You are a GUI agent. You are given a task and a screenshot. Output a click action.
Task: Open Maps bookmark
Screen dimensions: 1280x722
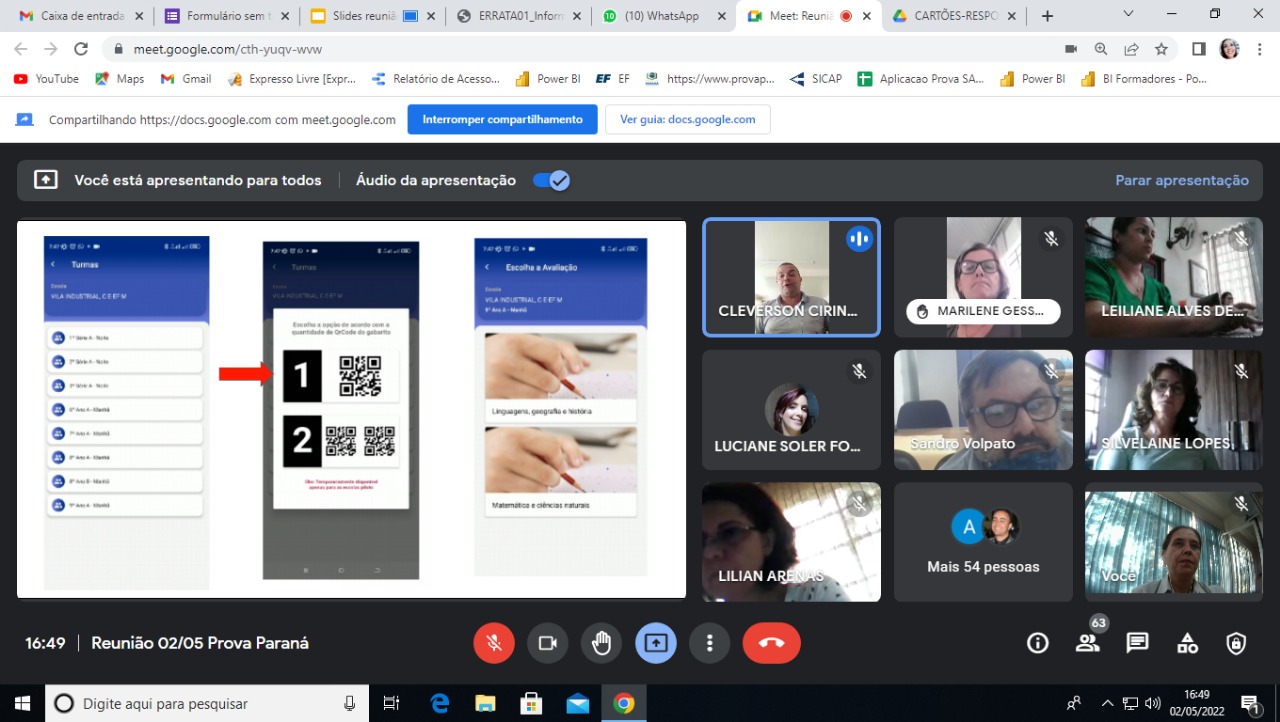(119, 79)
